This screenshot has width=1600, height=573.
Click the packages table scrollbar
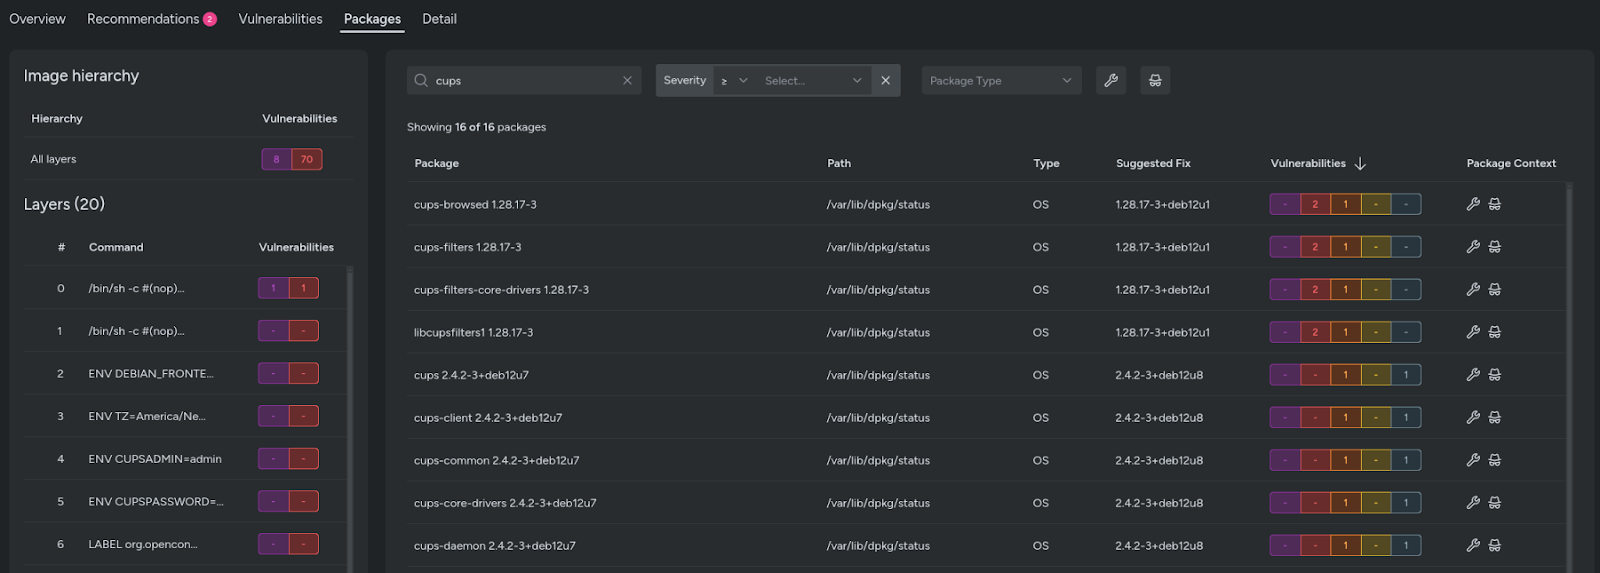click(1569, 378)
